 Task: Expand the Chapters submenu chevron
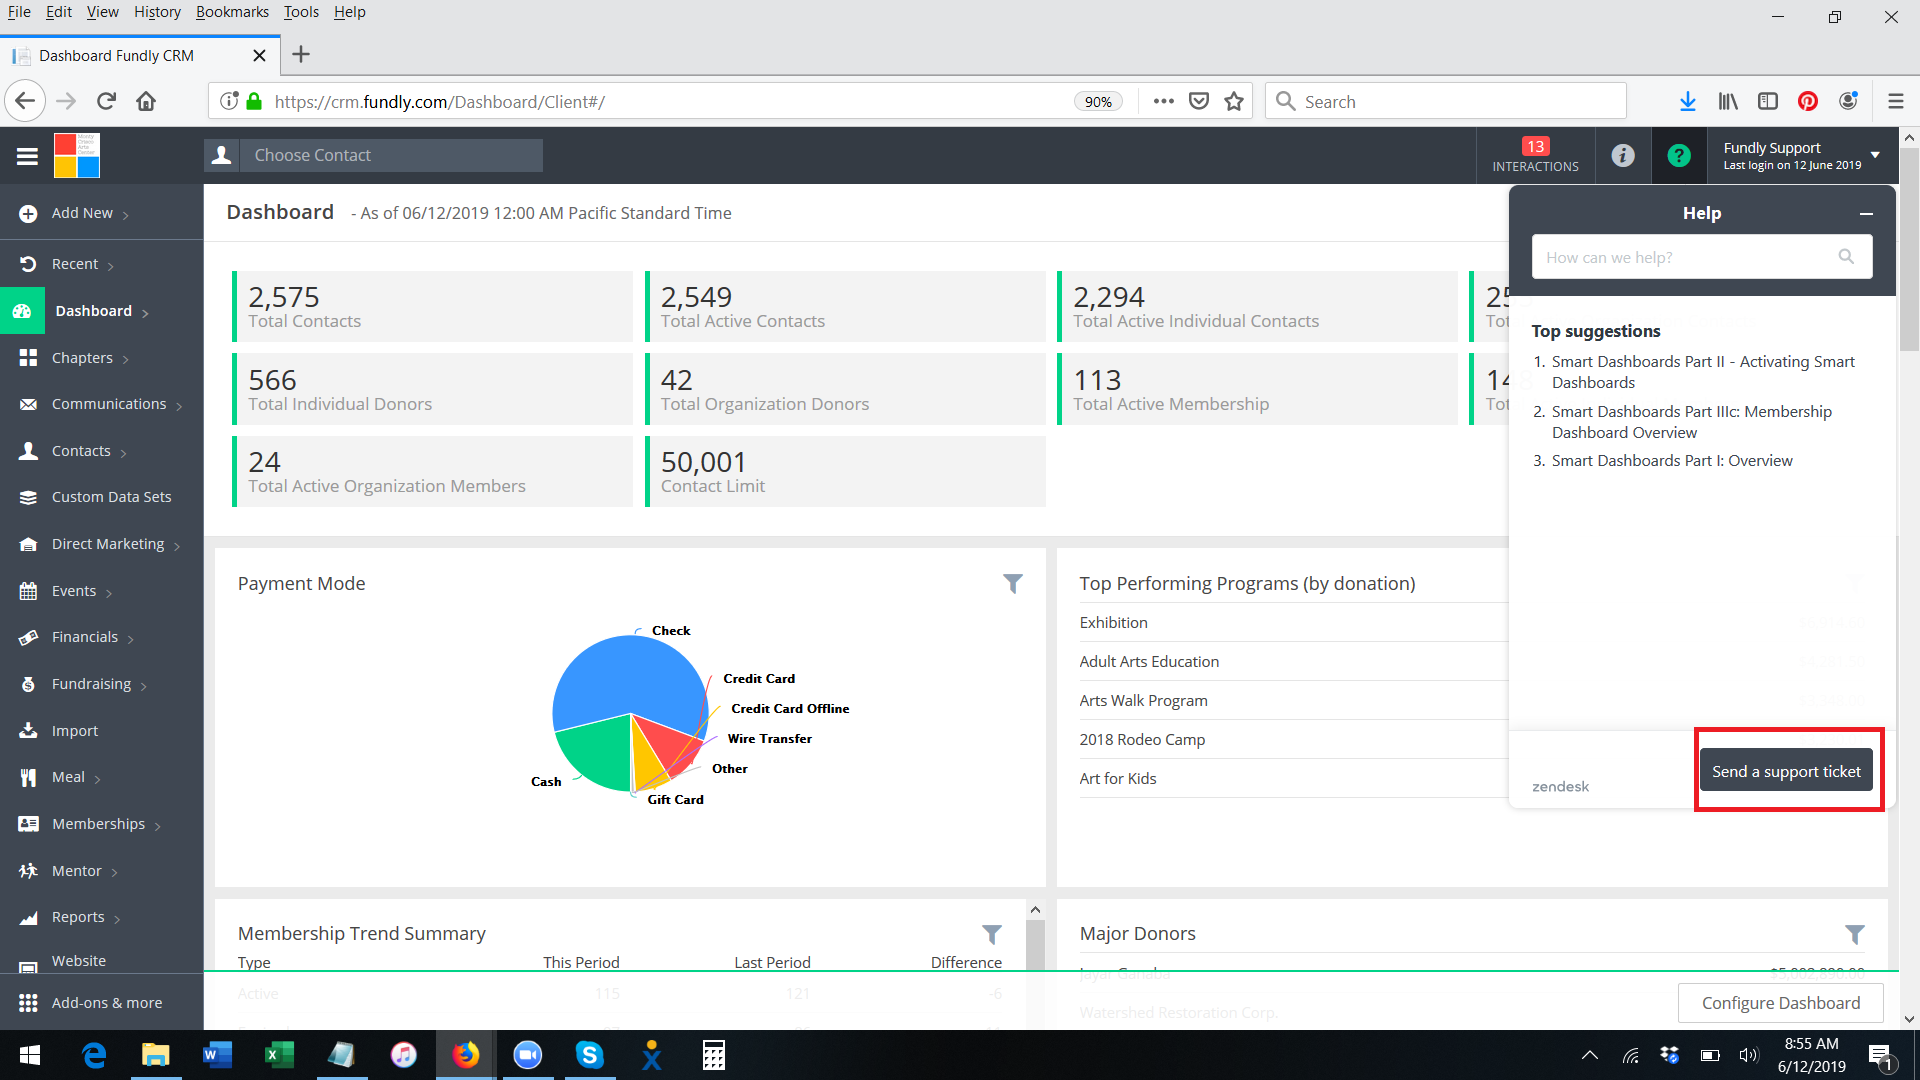click(126, 360)
